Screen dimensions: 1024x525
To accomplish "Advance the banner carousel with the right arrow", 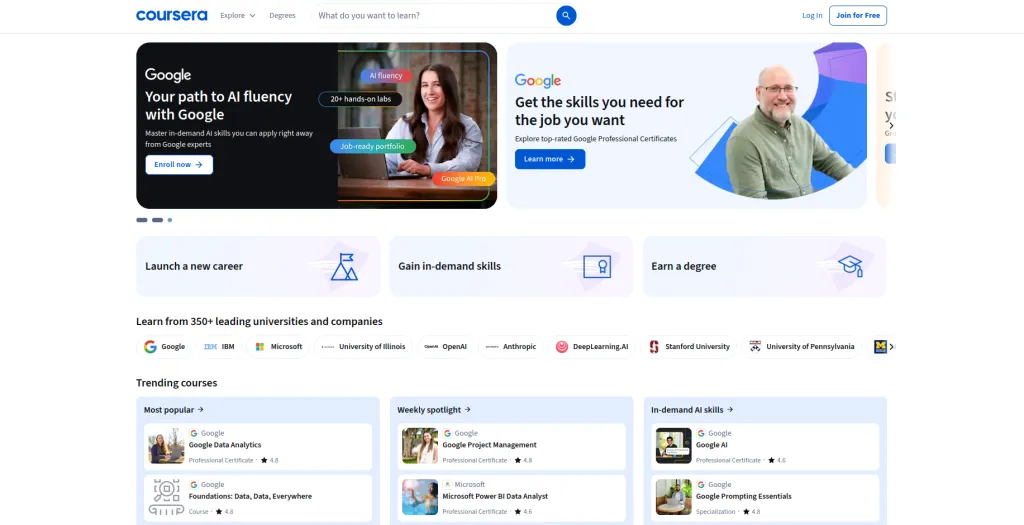I will 891,125.
